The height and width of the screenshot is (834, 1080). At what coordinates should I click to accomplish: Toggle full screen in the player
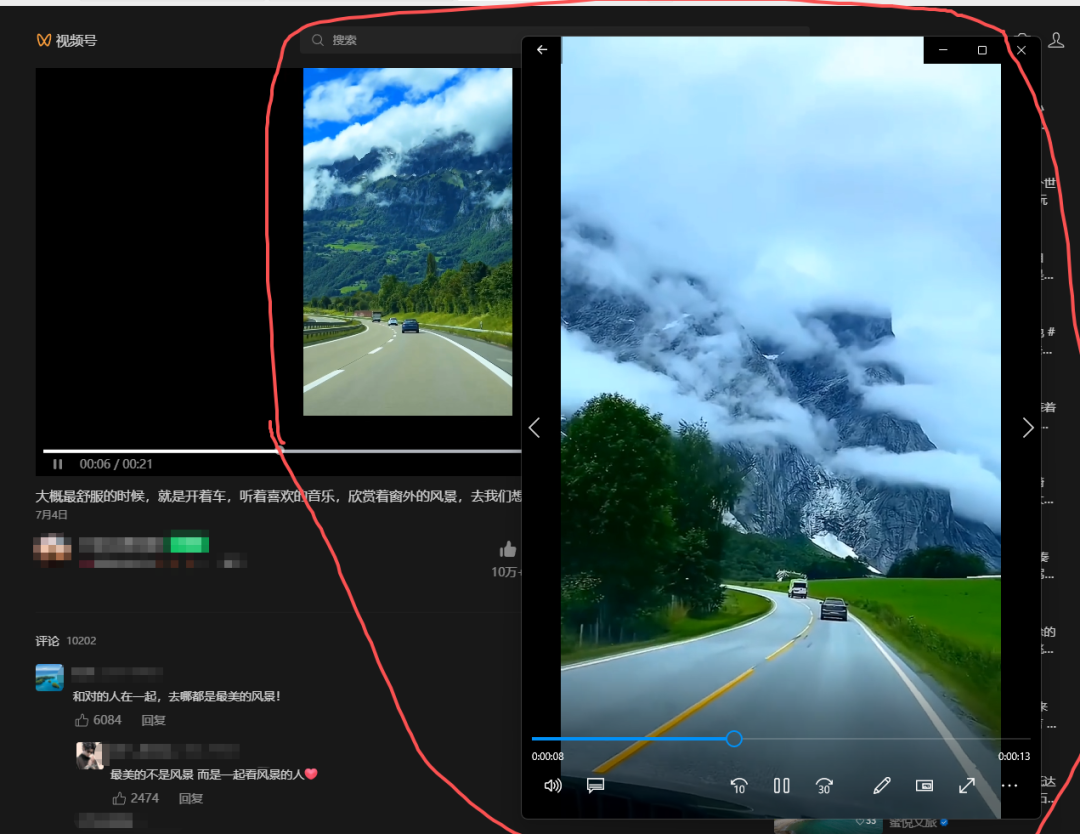coord(967,786)
